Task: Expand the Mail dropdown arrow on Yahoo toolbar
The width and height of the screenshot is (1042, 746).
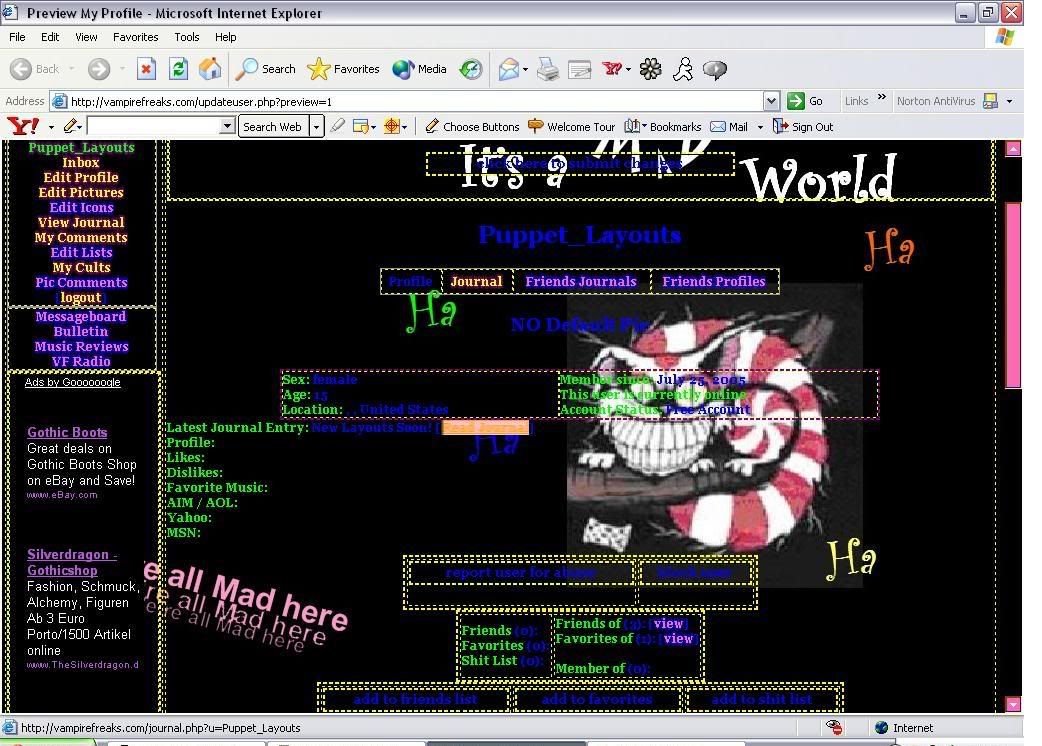Action: [760, 127]
